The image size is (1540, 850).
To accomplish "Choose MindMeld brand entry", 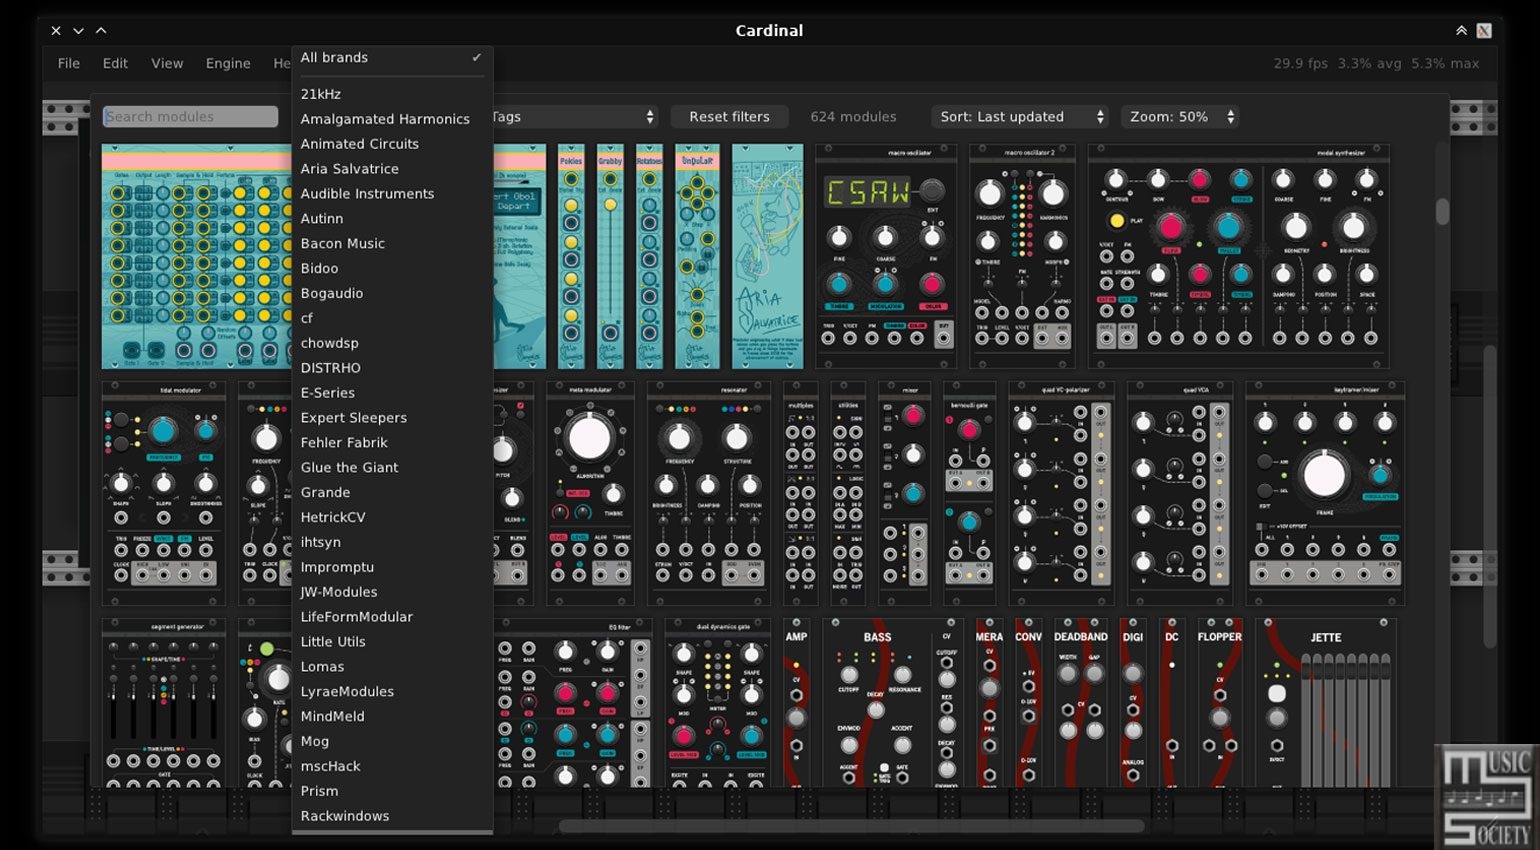I will click(x=392, y=717).
